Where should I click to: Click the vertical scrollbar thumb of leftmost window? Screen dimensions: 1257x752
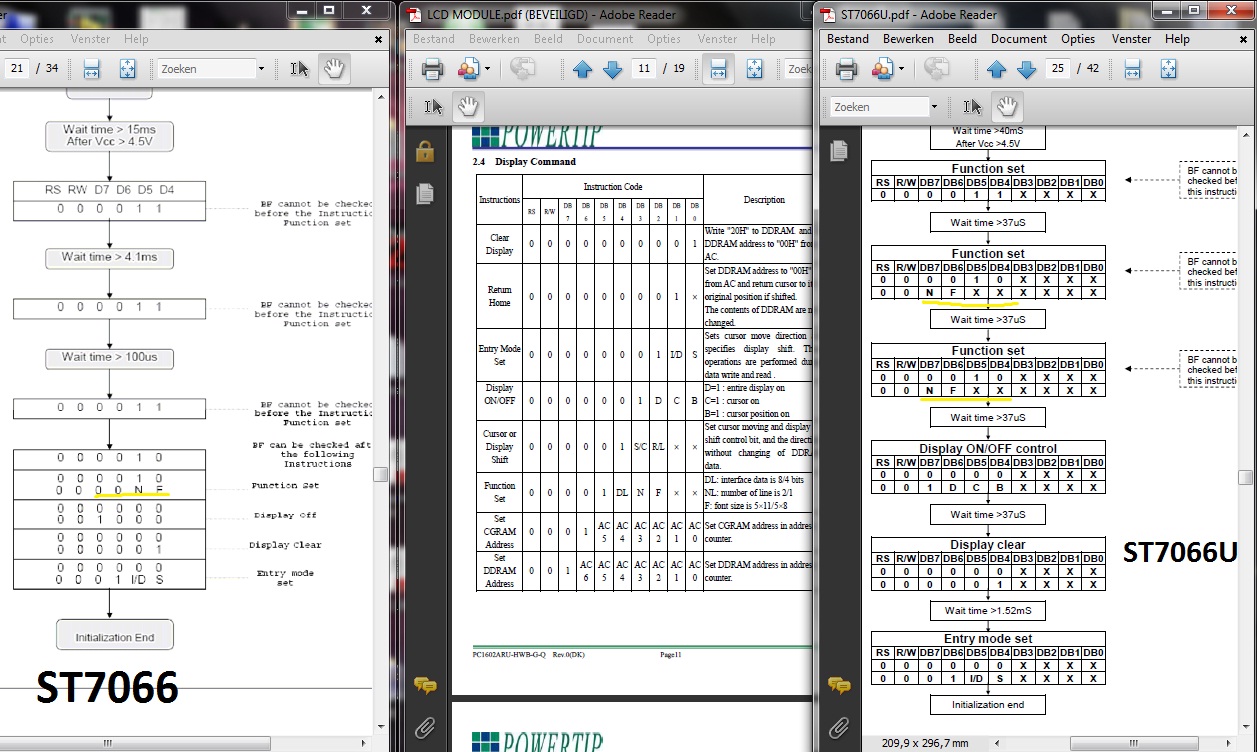[x=381, y=476]
